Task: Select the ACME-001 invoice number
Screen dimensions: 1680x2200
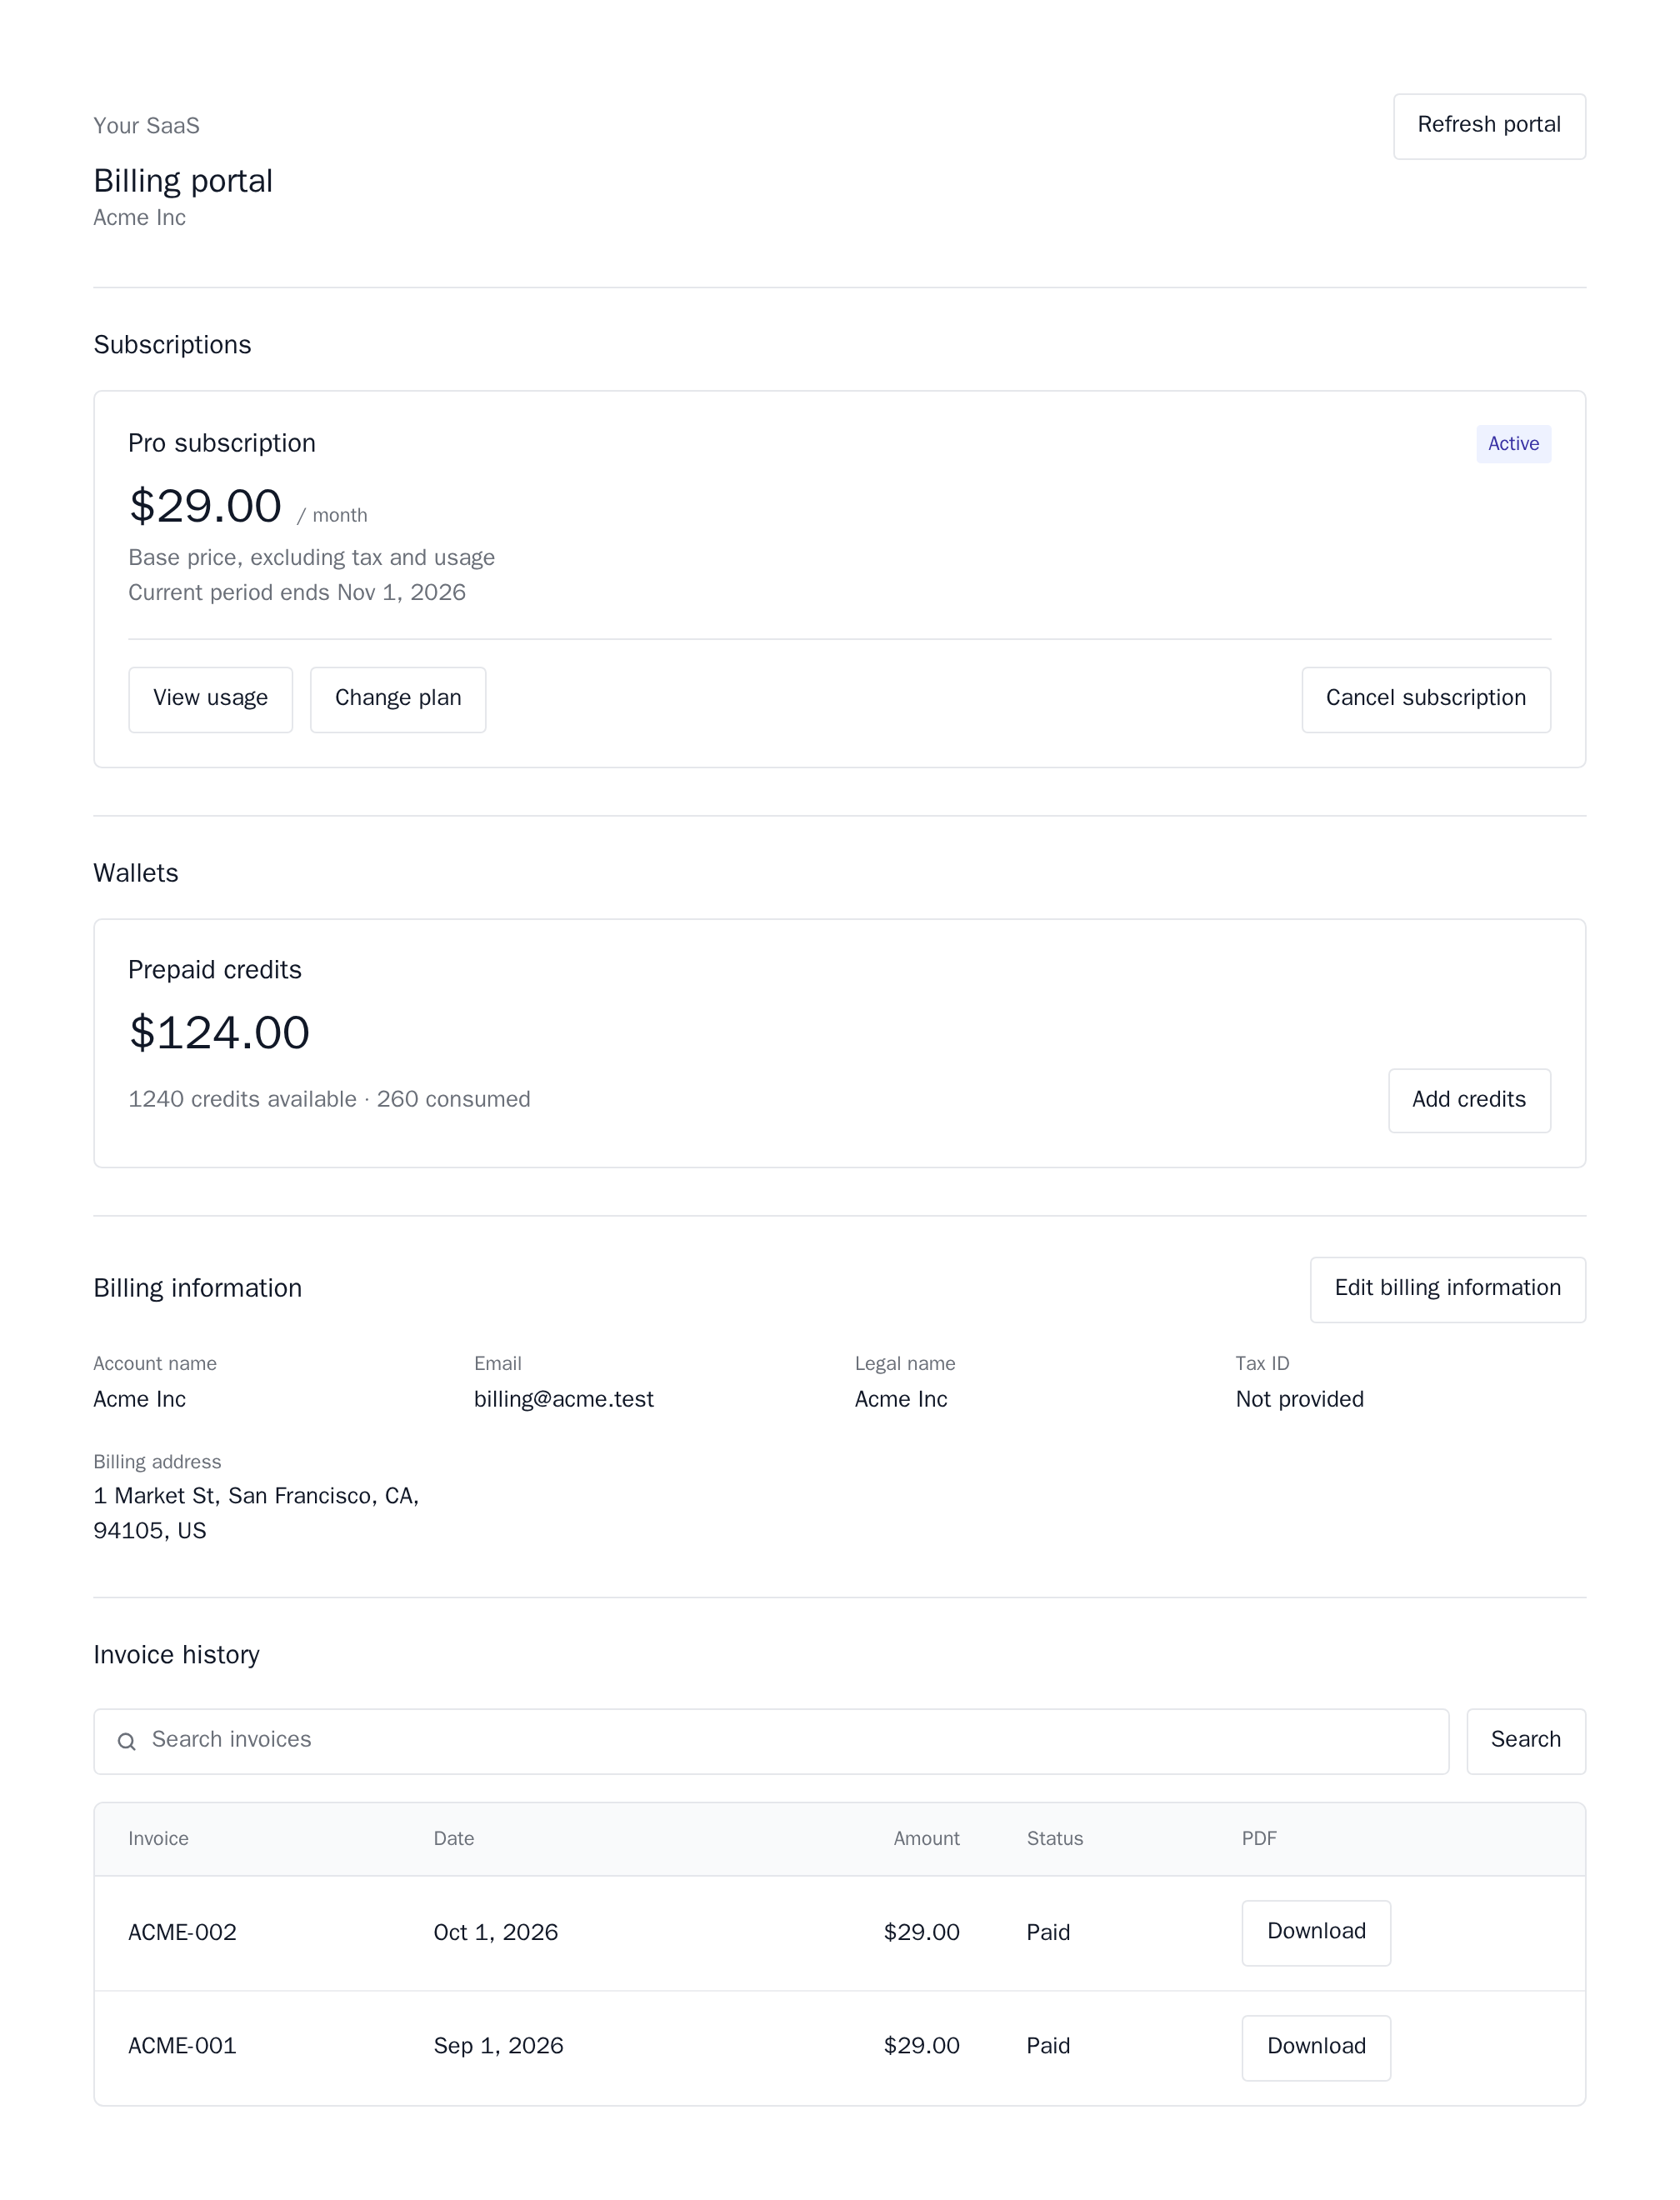Action: tap(182, 2046)
